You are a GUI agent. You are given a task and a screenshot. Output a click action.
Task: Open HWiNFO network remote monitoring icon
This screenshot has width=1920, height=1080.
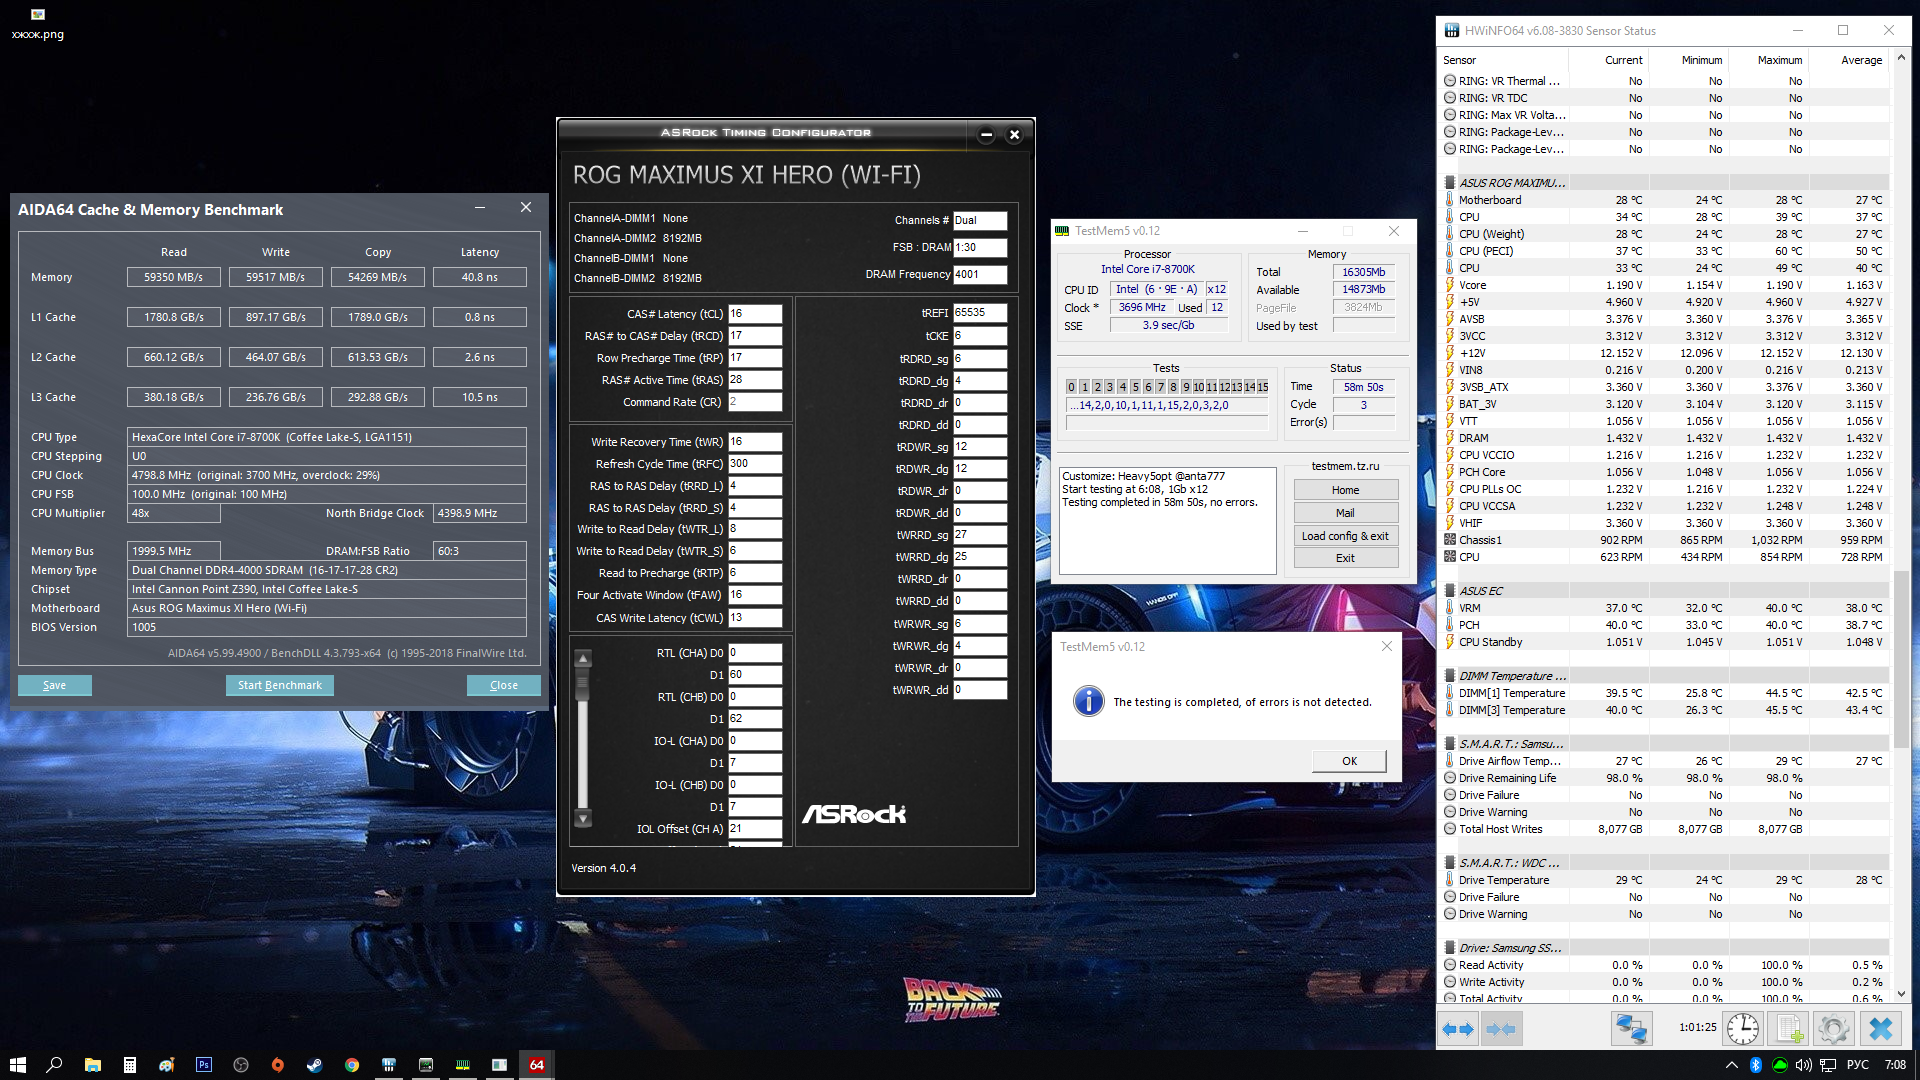click(x=1632, y=1028)
